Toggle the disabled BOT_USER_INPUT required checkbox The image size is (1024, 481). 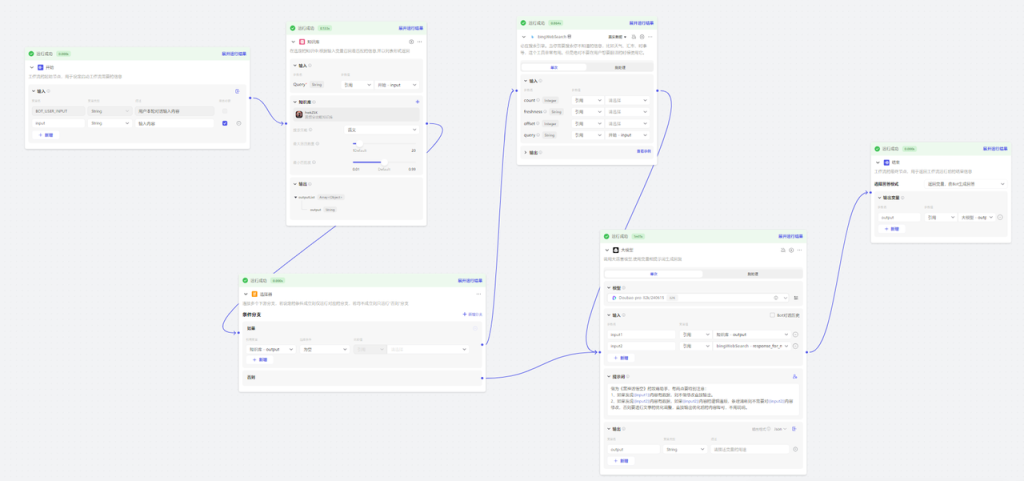pos(225,112)
